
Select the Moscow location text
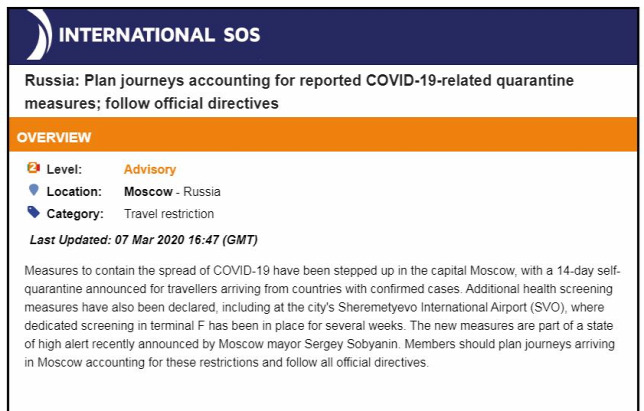148,191
